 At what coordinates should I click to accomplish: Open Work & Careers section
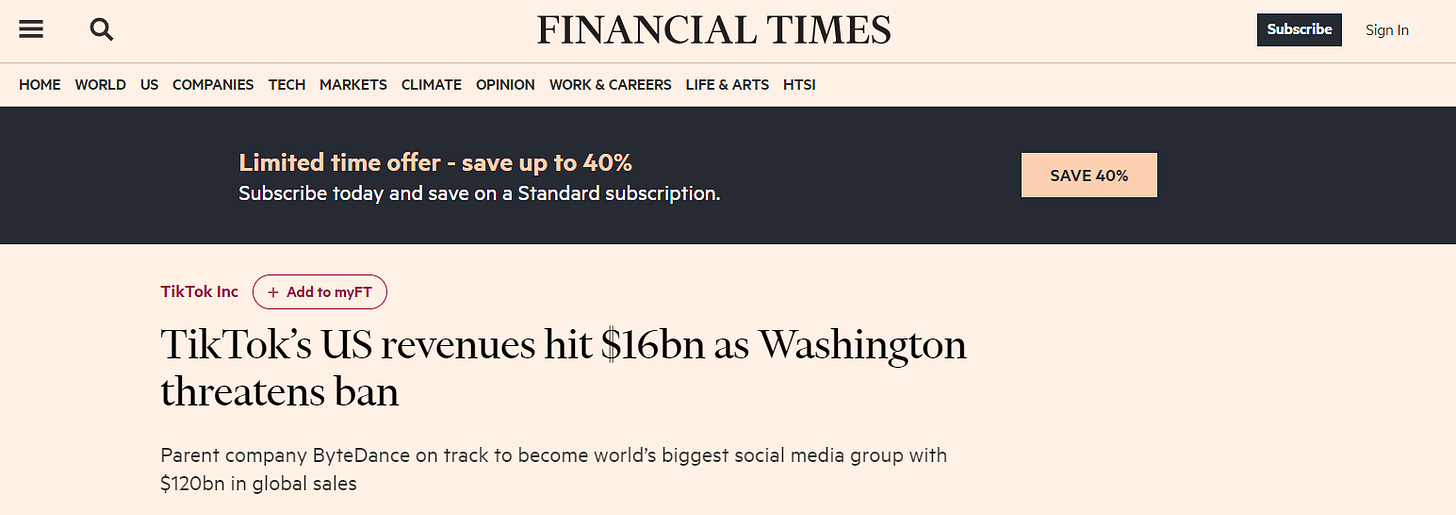pyautogui.click(x=610, y=85)
